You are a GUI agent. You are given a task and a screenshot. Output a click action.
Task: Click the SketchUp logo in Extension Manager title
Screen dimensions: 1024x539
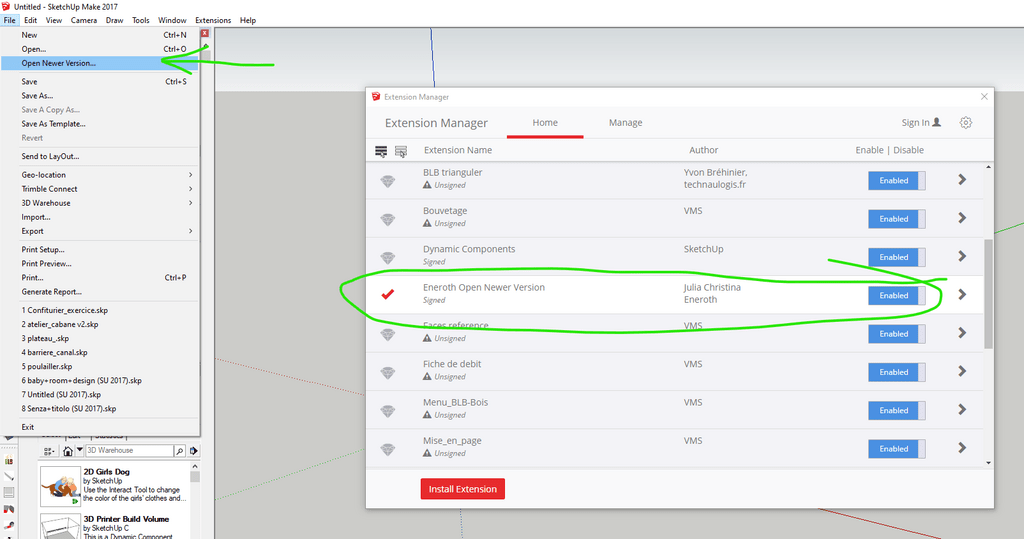point(376,97)
